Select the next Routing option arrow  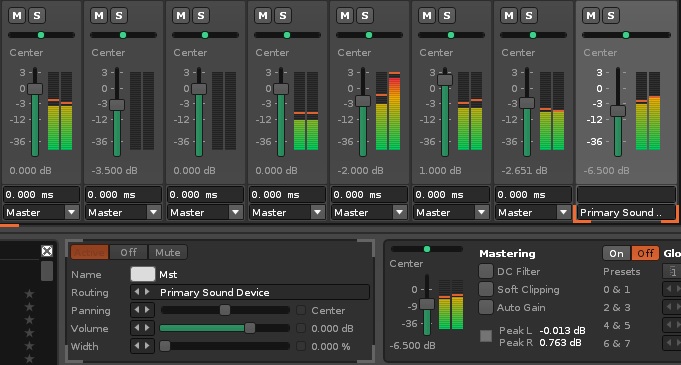[147, 292]
